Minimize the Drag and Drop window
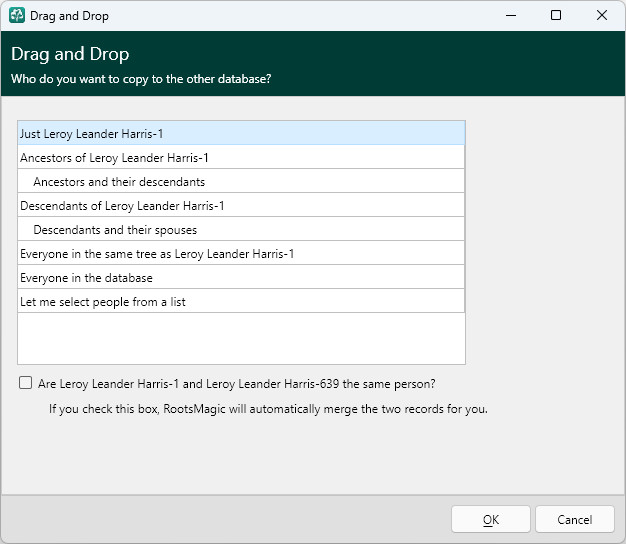This screenshot has height=544, width=626. click(511, 16)
